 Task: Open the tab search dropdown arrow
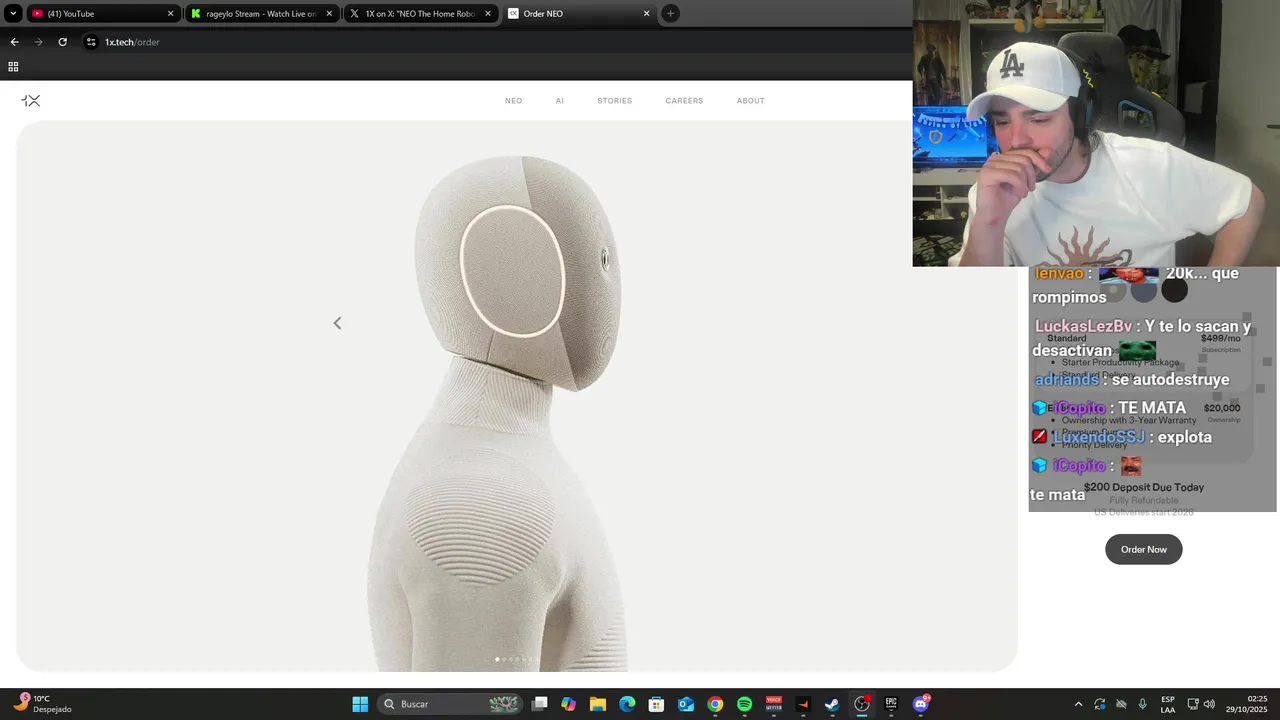(x=13, y=14)
